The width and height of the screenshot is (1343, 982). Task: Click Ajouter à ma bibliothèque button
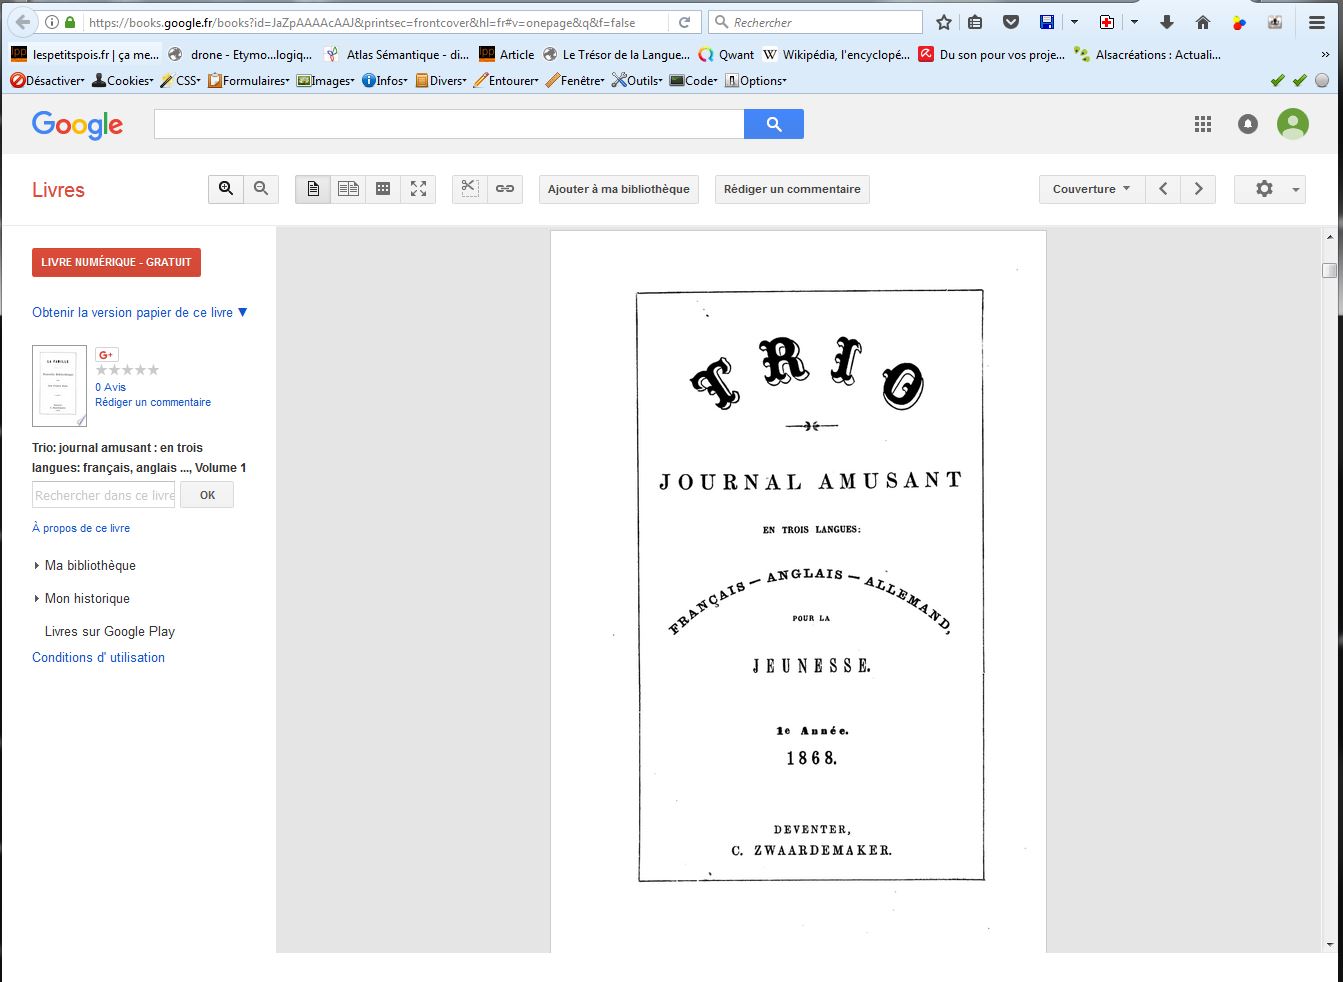(x=618, y=189)
